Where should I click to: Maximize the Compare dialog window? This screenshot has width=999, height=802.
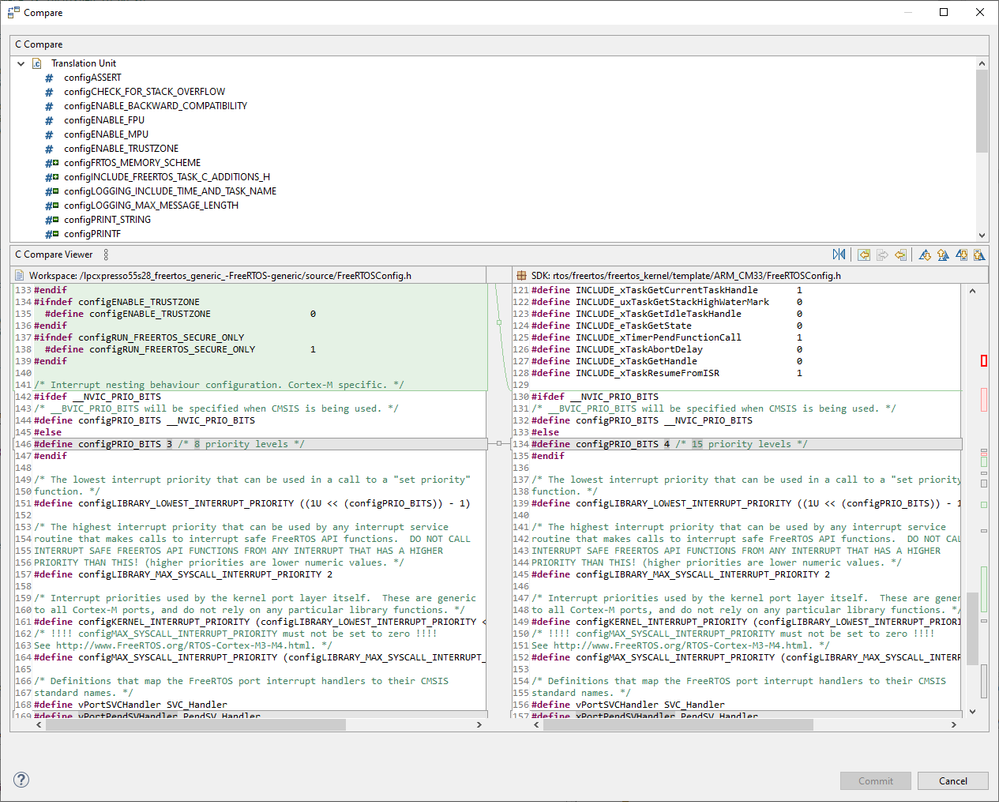(944, 12)
